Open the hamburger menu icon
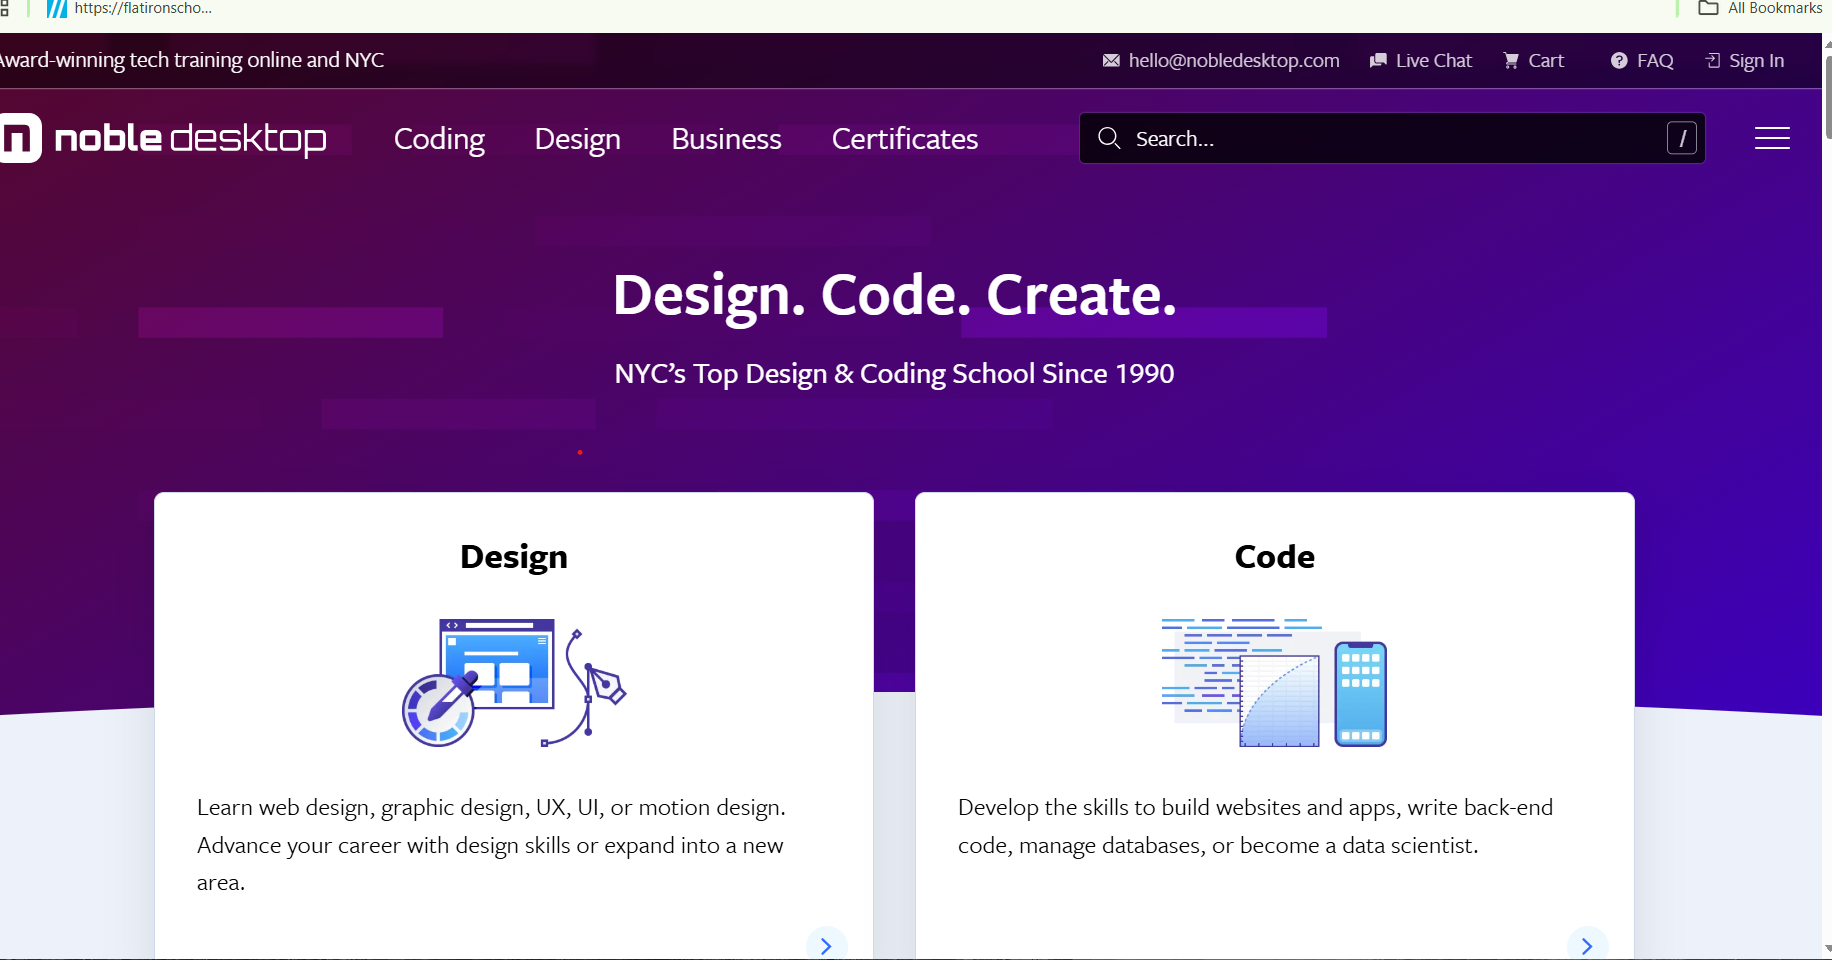This screenshot has height=960, width=1832. (1771, 138)
